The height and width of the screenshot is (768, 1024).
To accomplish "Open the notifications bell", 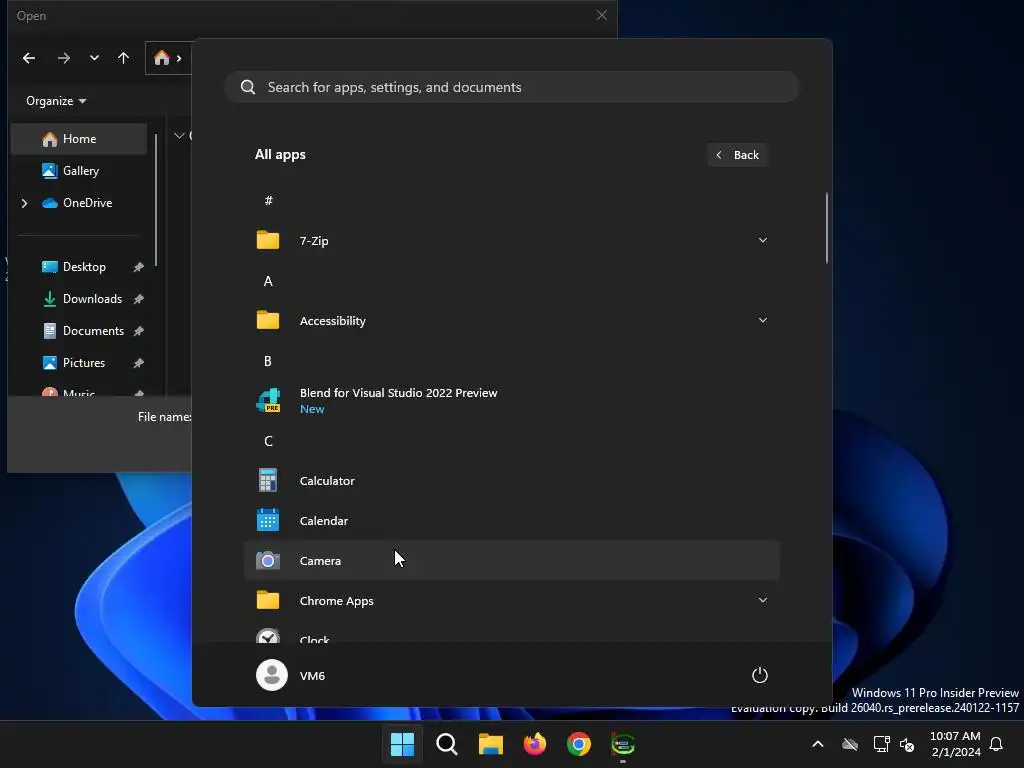I will point(996,744).
